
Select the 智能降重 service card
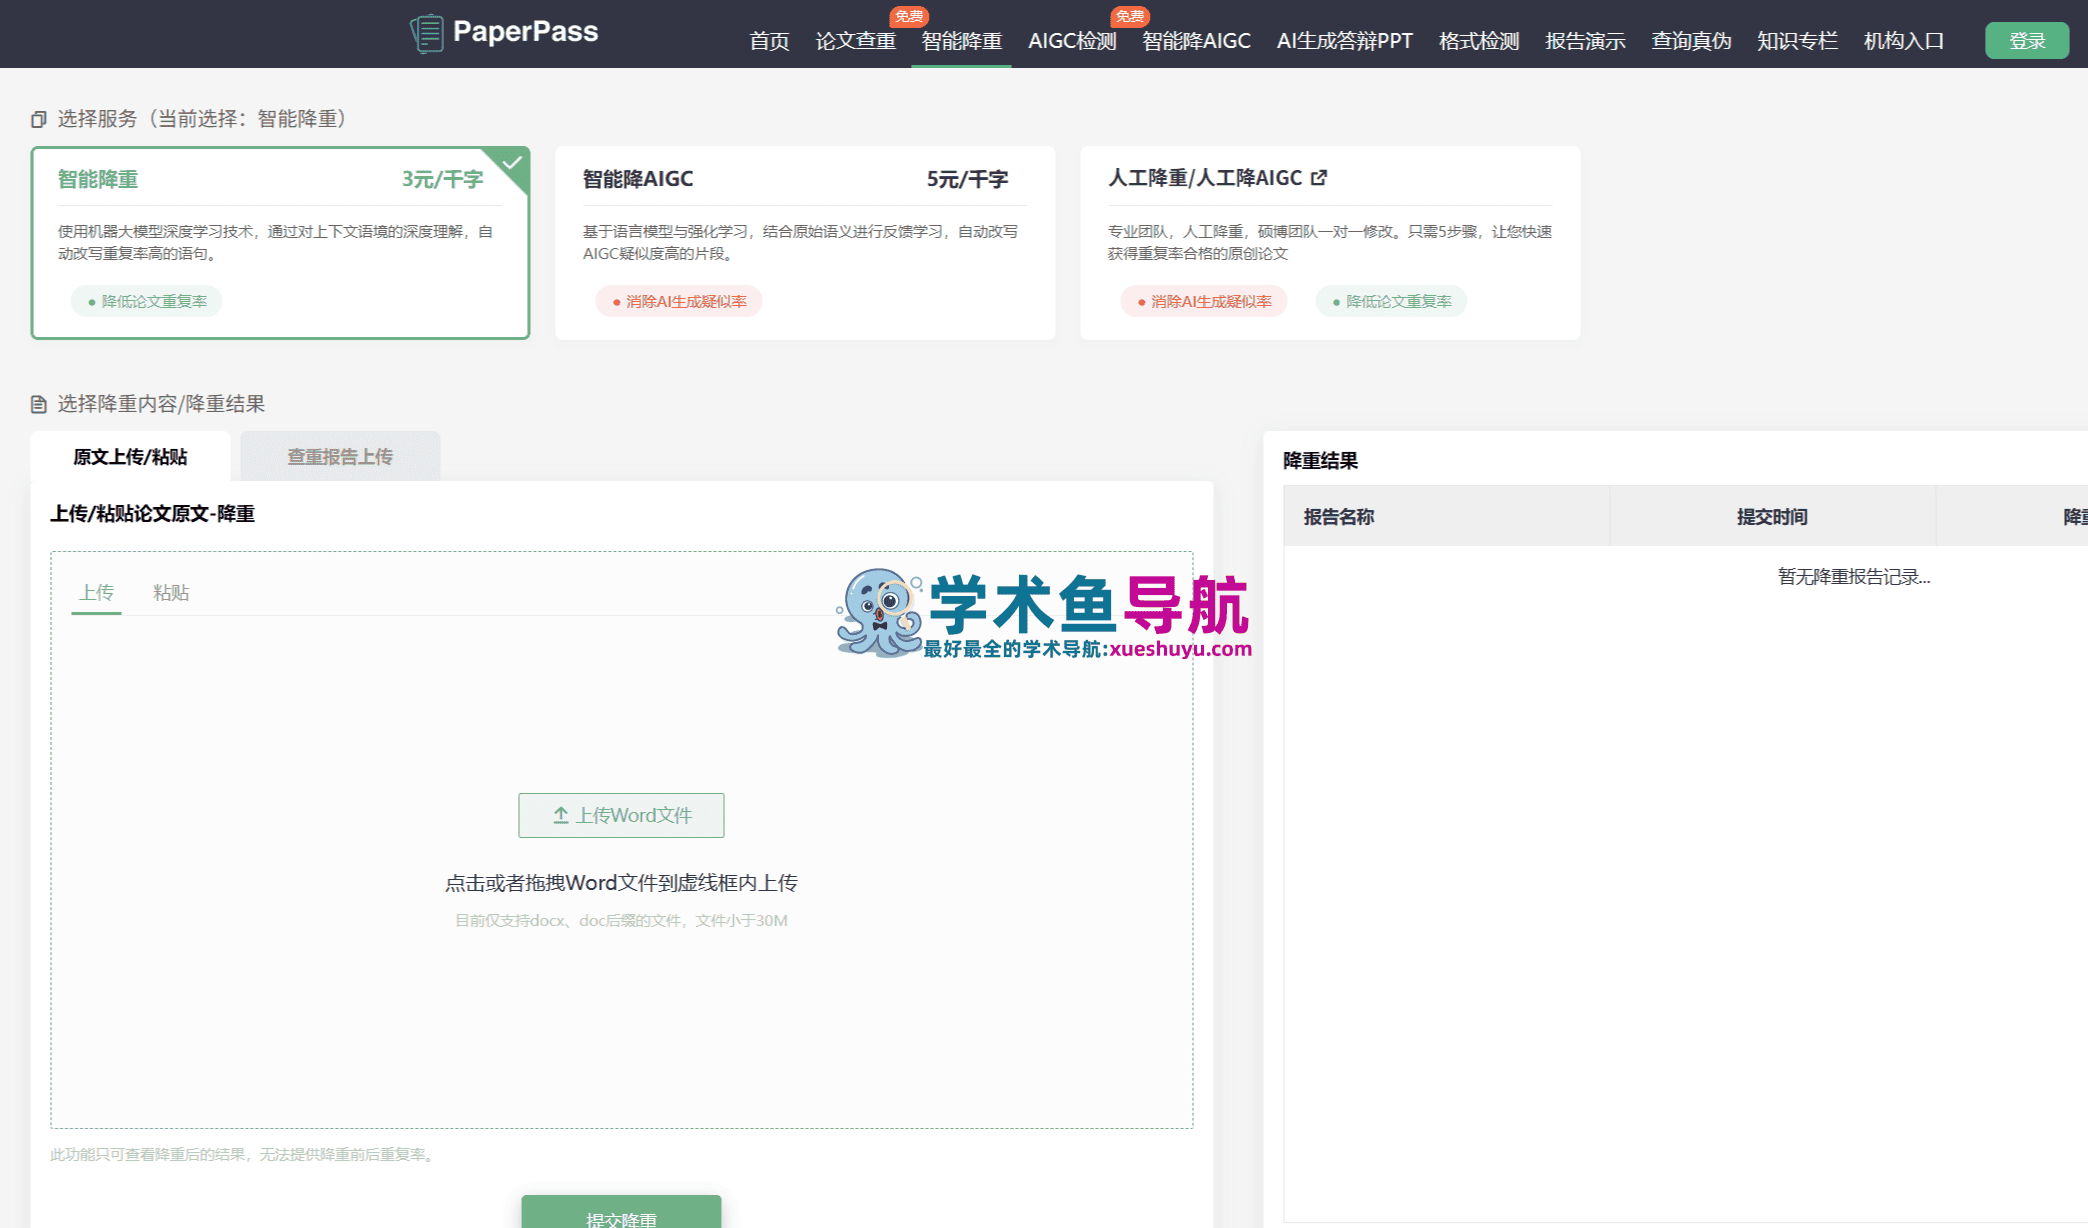click(281, 240)
